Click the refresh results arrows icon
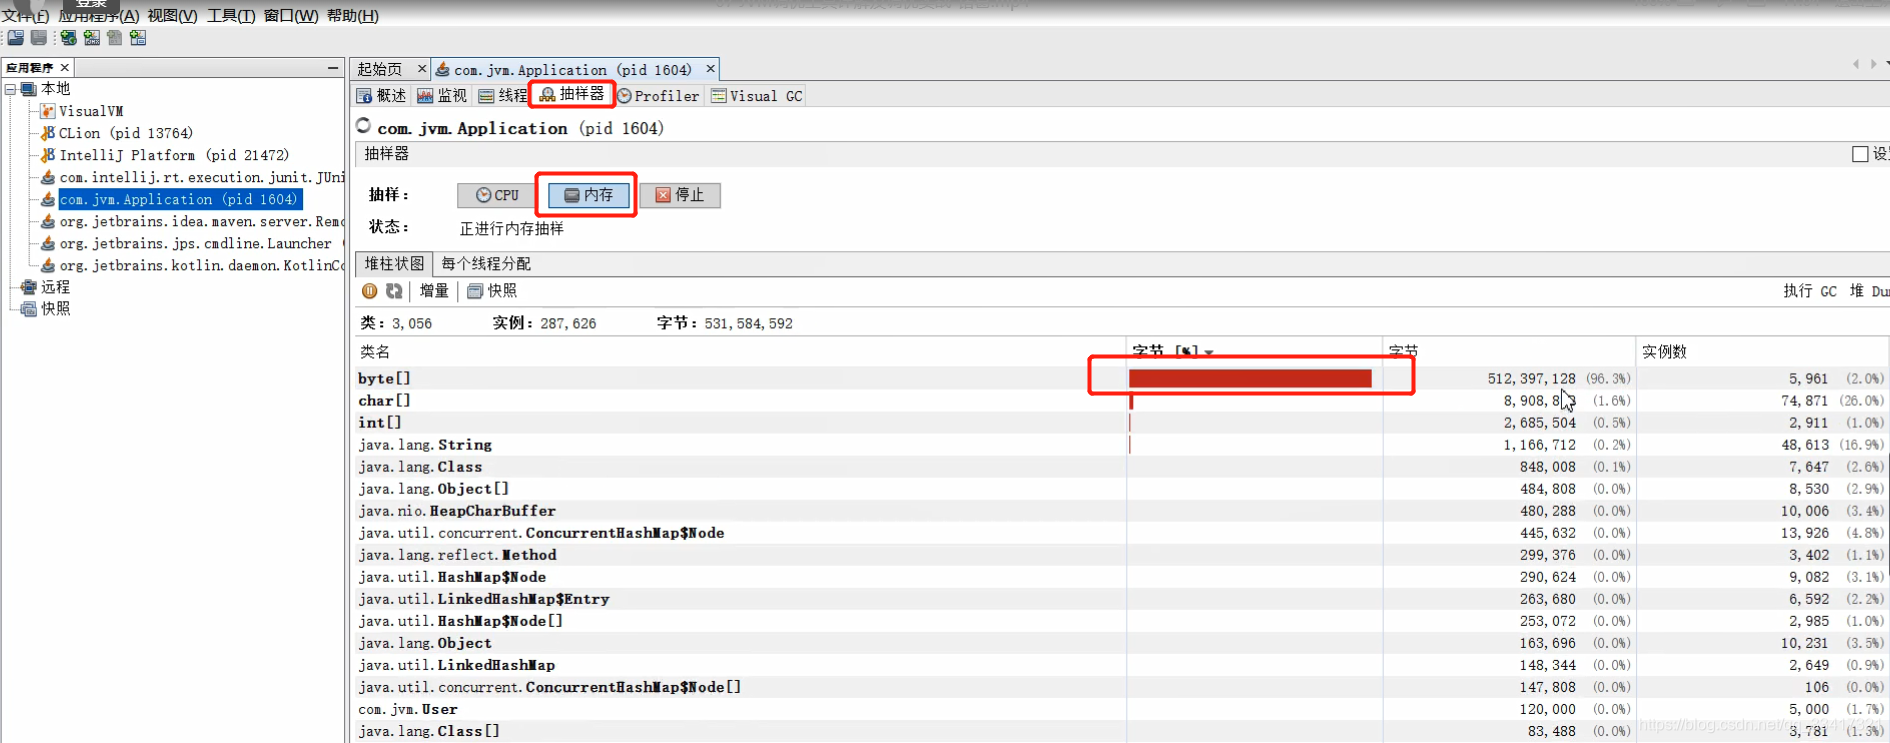Image resolution: width=1890 pixels, height=743 pixels. click(x=394, y=291)
